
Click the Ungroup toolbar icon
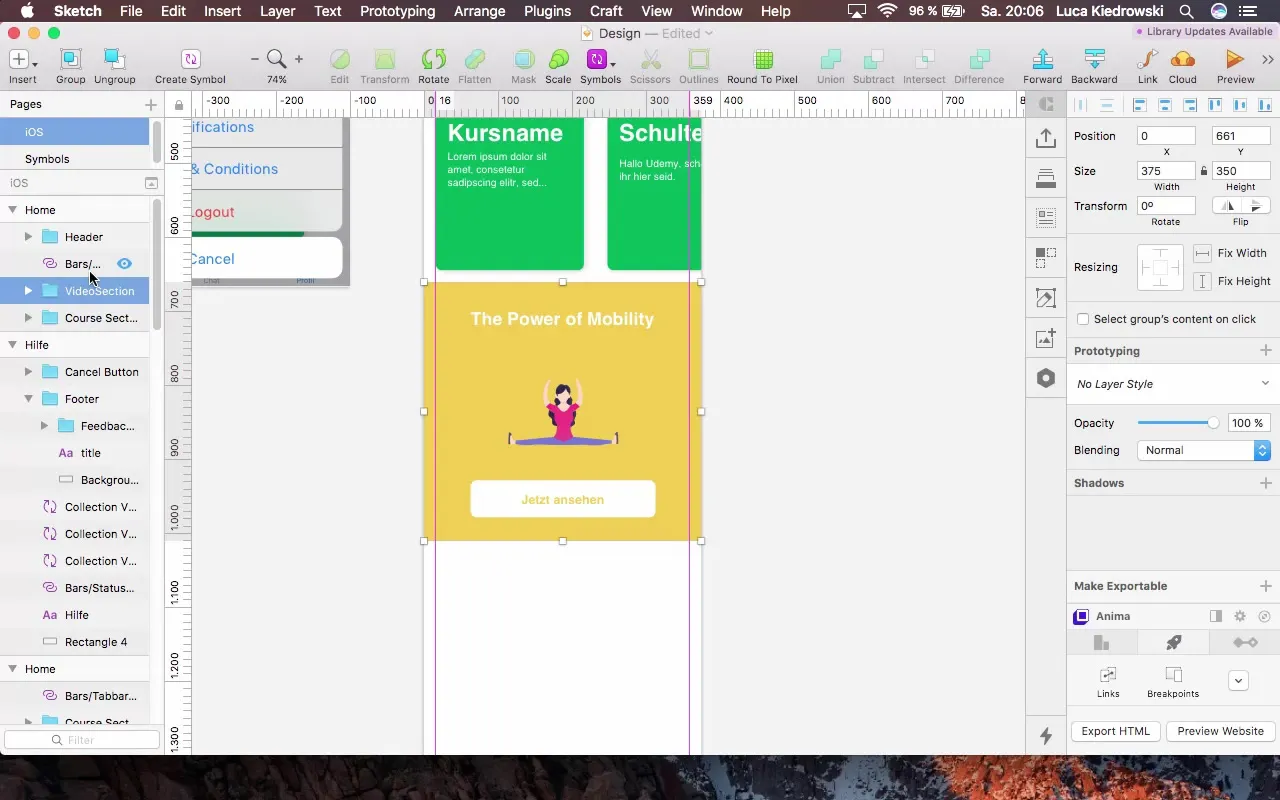115,60
